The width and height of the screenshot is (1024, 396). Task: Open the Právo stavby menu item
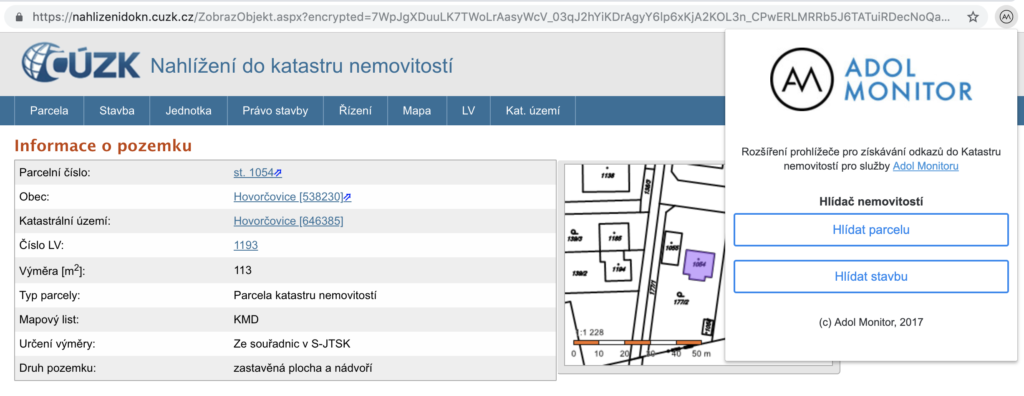(275, 110)
